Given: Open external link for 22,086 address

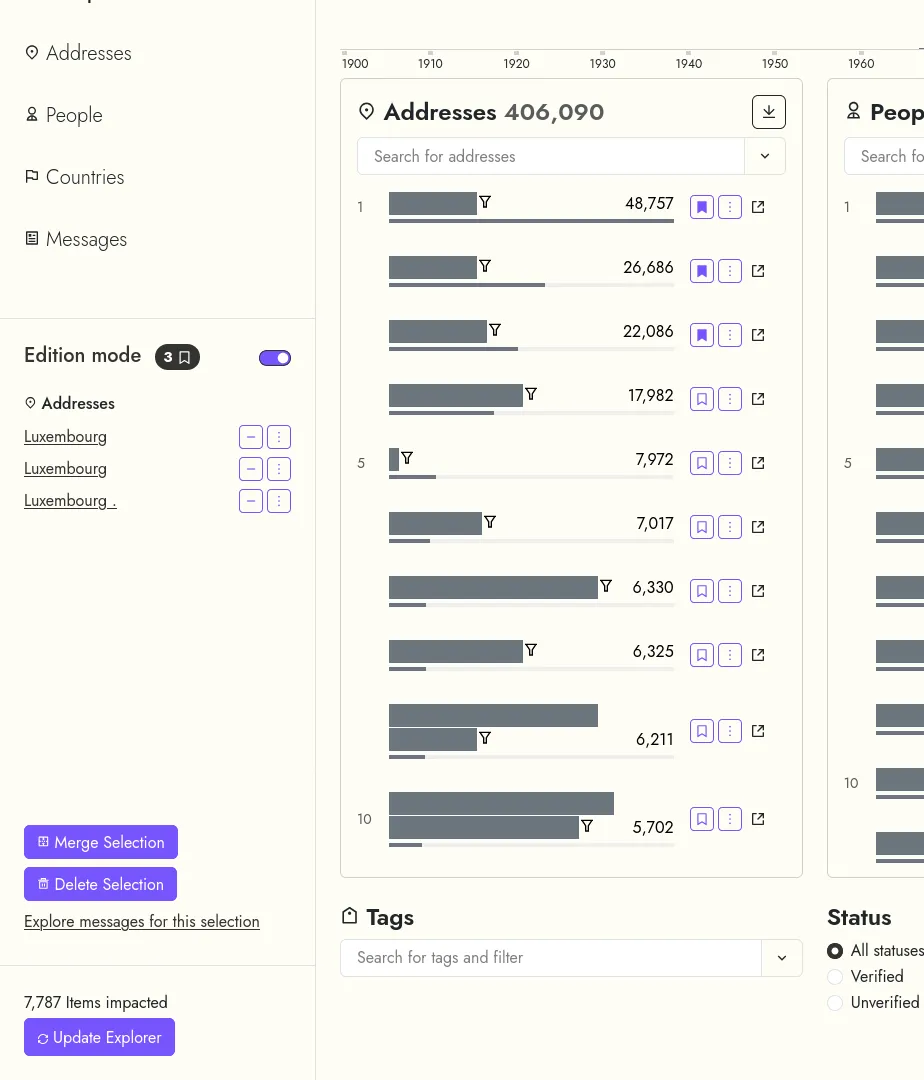Looking at the screenshot, I should tap(758, 335).
